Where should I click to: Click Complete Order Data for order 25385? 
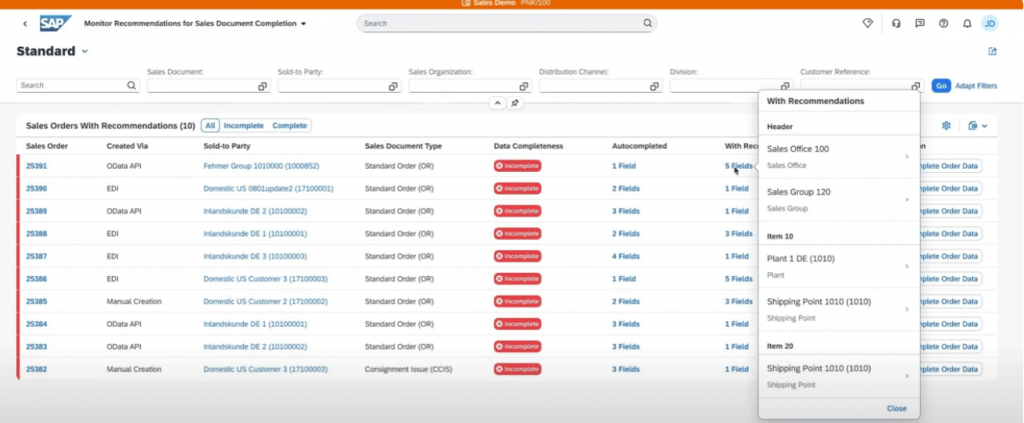pos(949,302)
